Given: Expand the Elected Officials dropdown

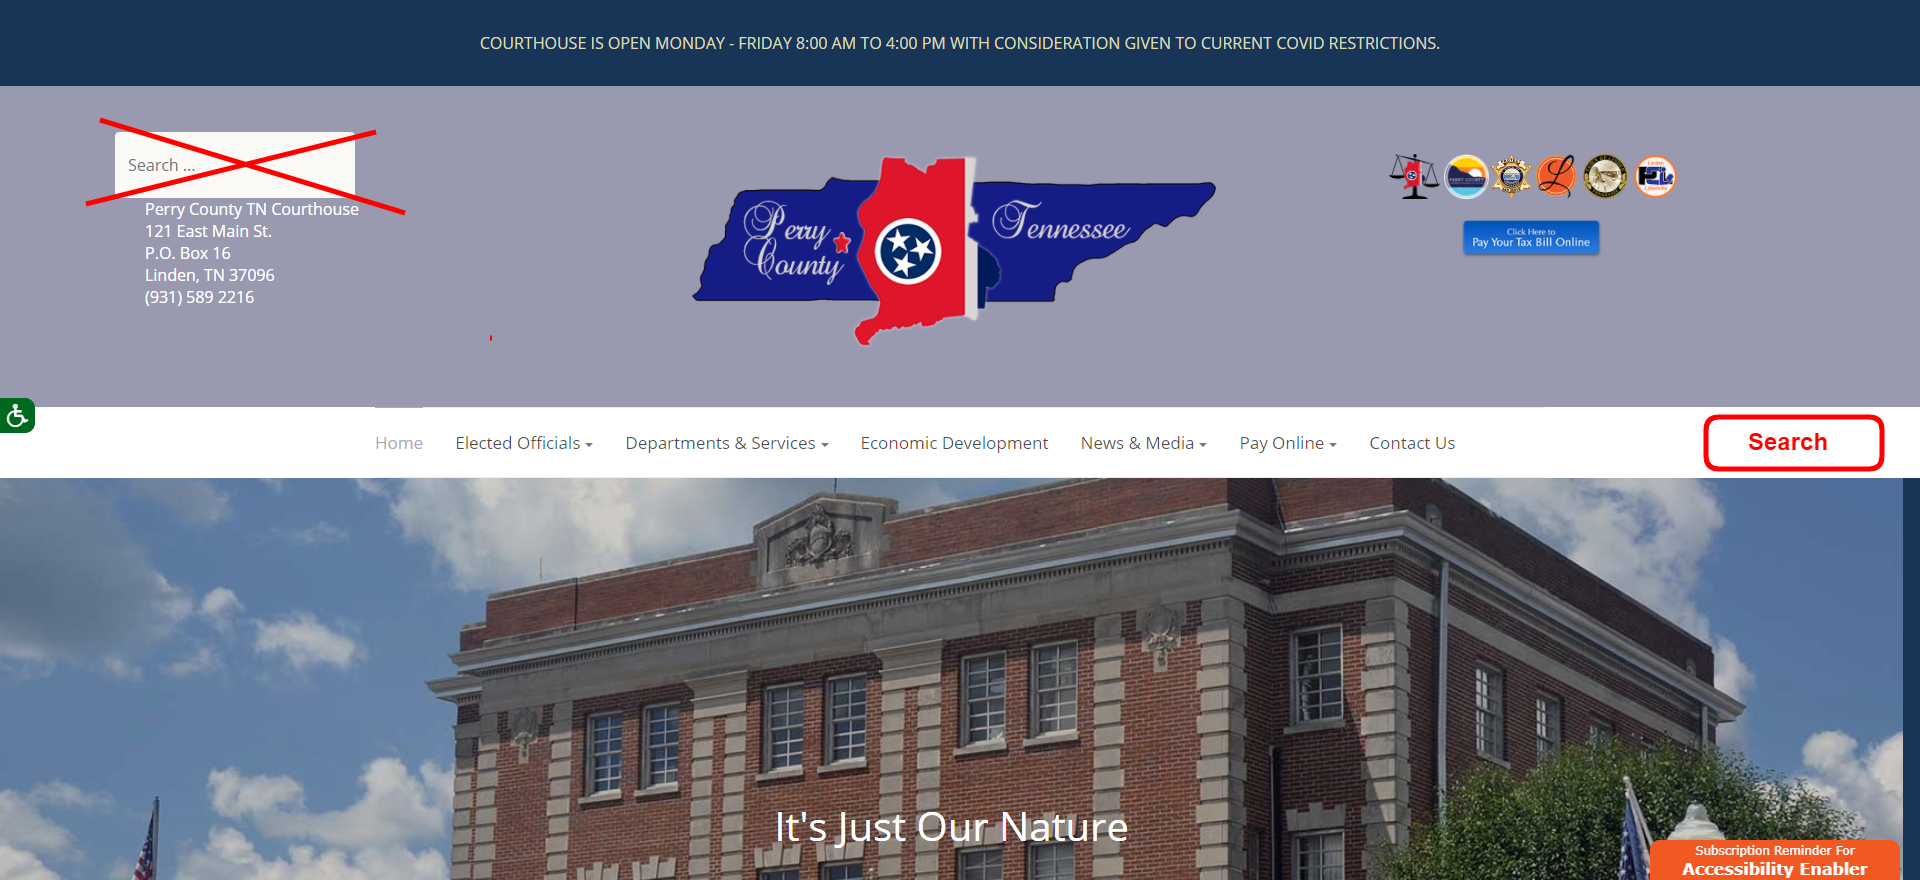Looking at the screenshot, I should point(524,443).
